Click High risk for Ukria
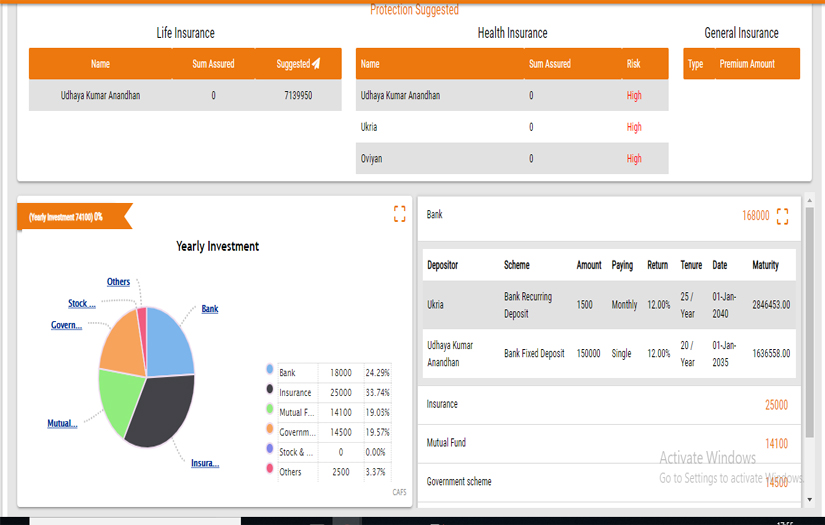The image size is (825, 525). pos(634,127)
